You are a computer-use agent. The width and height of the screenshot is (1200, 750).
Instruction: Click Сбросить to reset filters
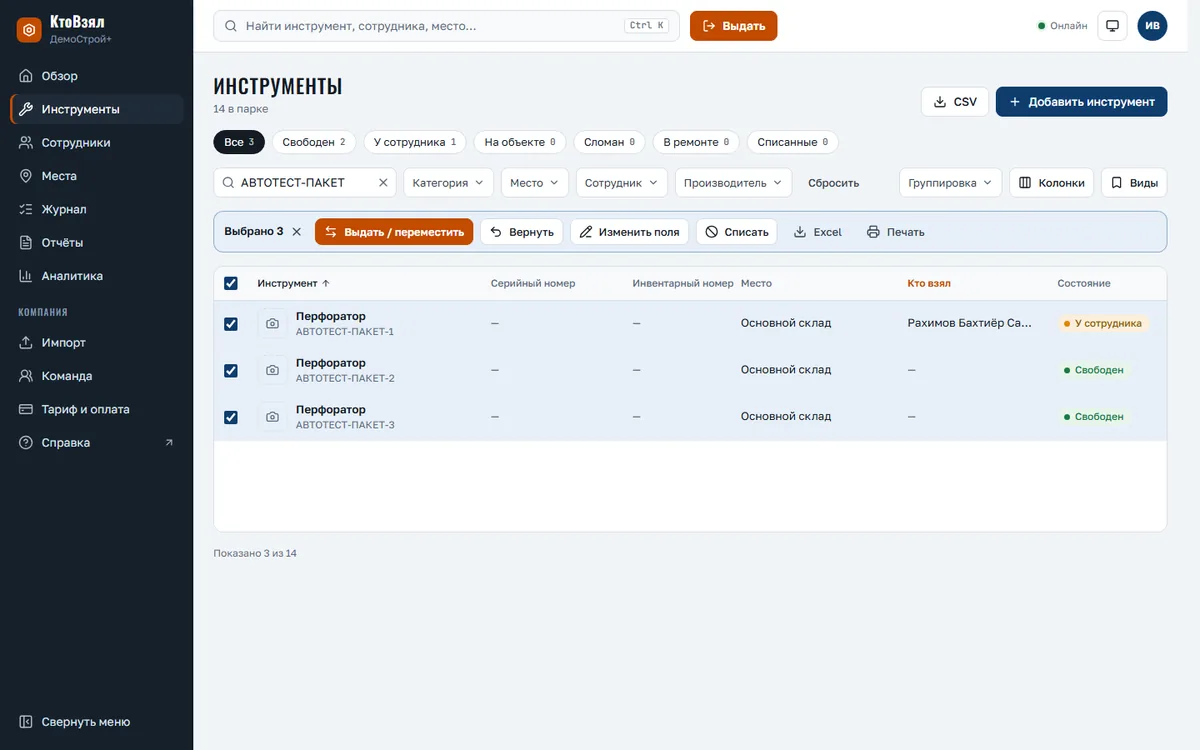pyautogui.click(x=834, y=183)
